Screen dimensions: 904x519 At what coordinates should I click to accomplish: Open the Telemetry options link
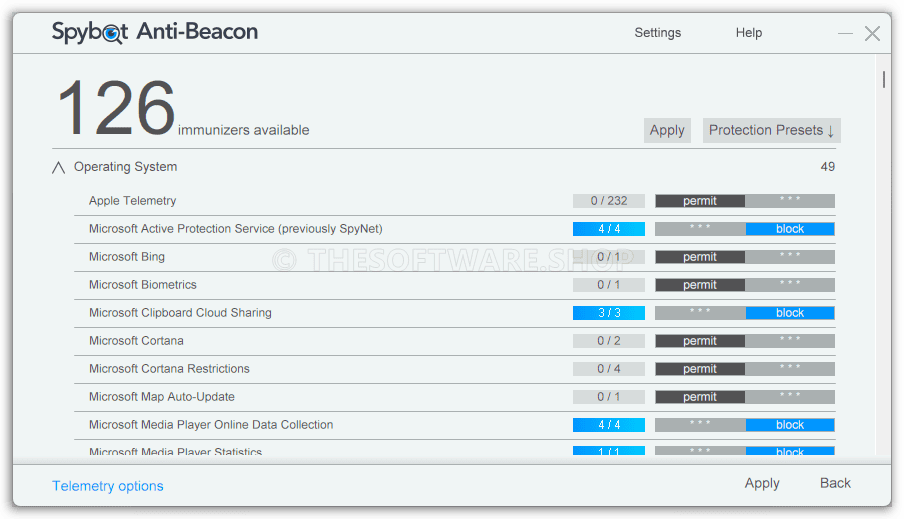(108, 486)
